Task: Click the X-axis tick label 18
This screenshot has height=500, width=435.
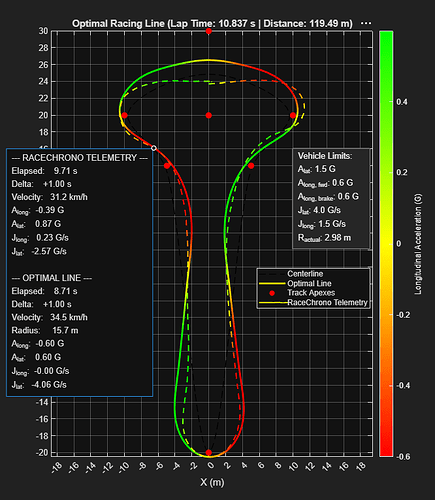Action: point(361,465)
